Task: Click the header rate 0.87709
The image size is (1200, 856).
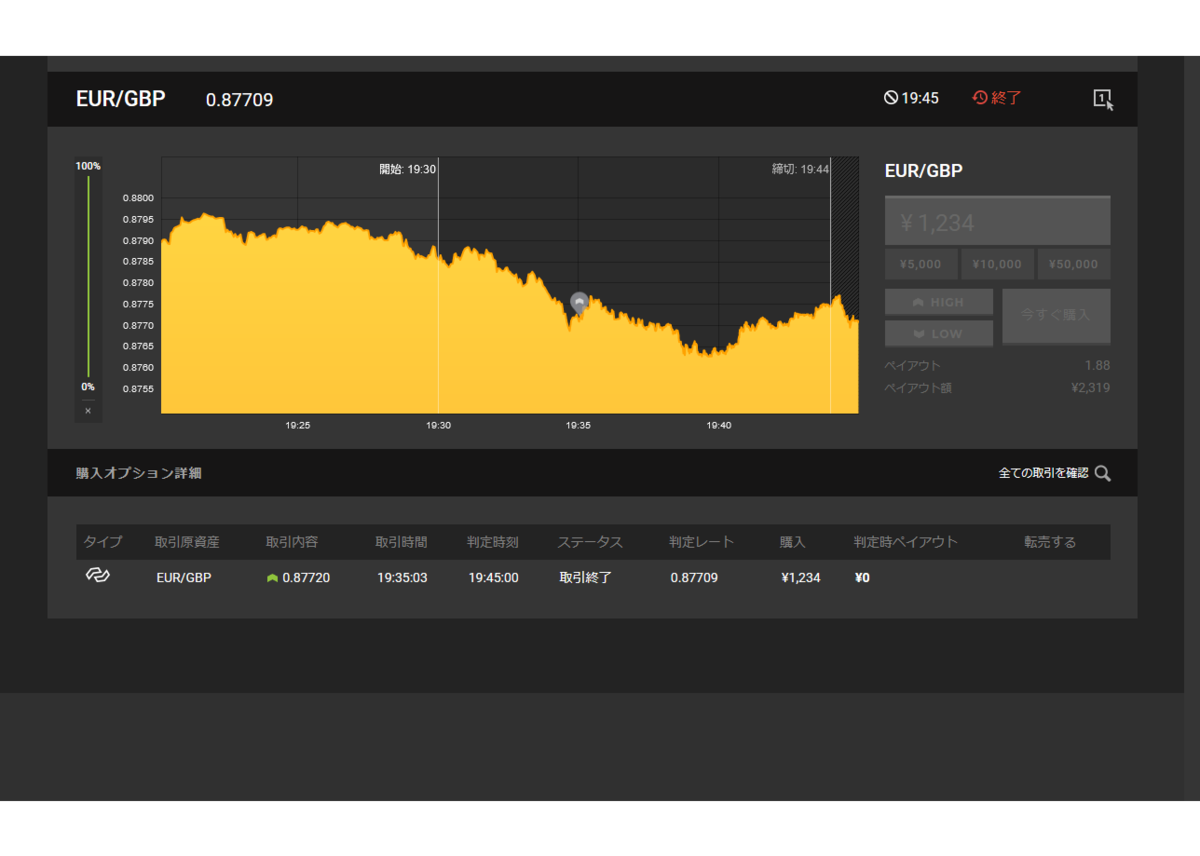Action: point(239,100)
